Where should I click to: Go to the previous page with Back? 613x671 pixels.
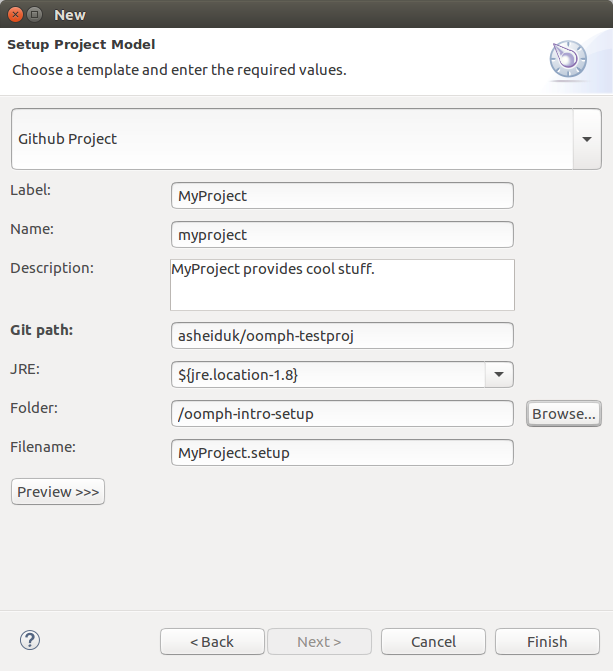point(212,641)
